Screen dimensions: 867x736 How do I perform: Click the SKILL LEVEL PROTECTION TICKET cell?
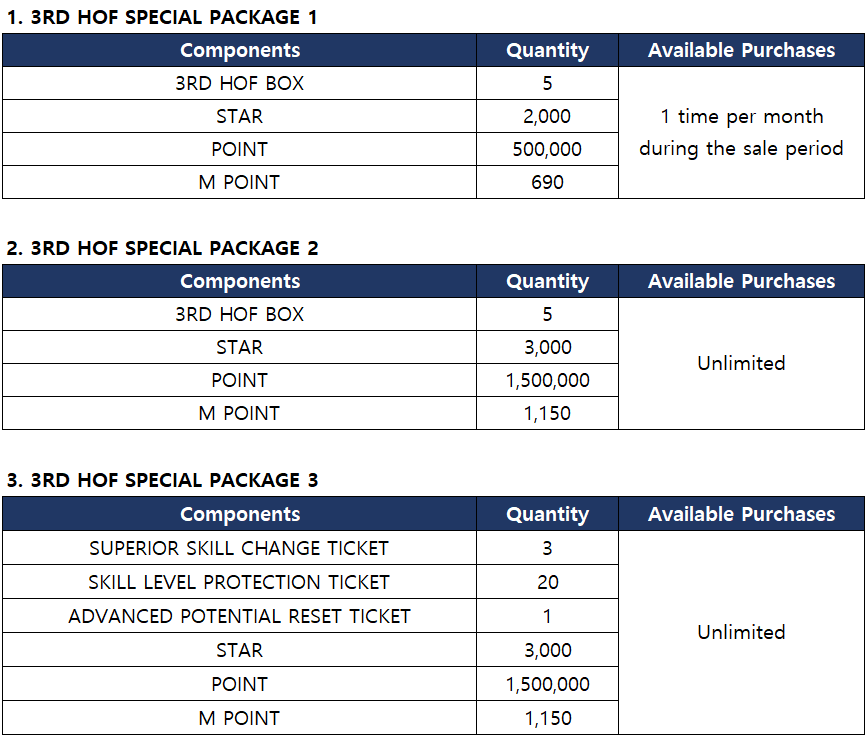(239, 582)
